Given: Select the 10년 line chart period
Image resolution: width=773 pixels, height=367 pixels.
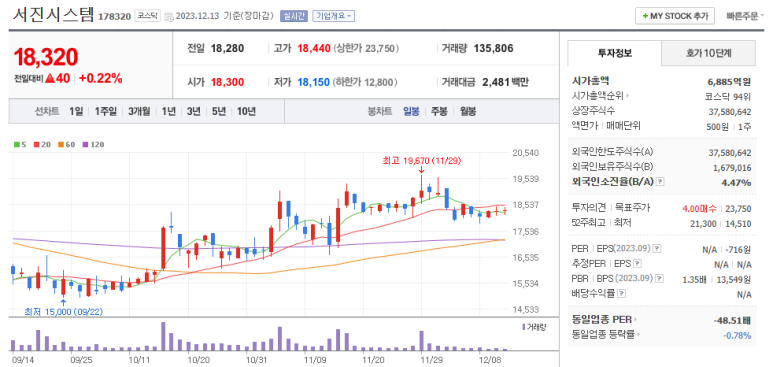Looking at the screenshot, I should click(246, 111).
